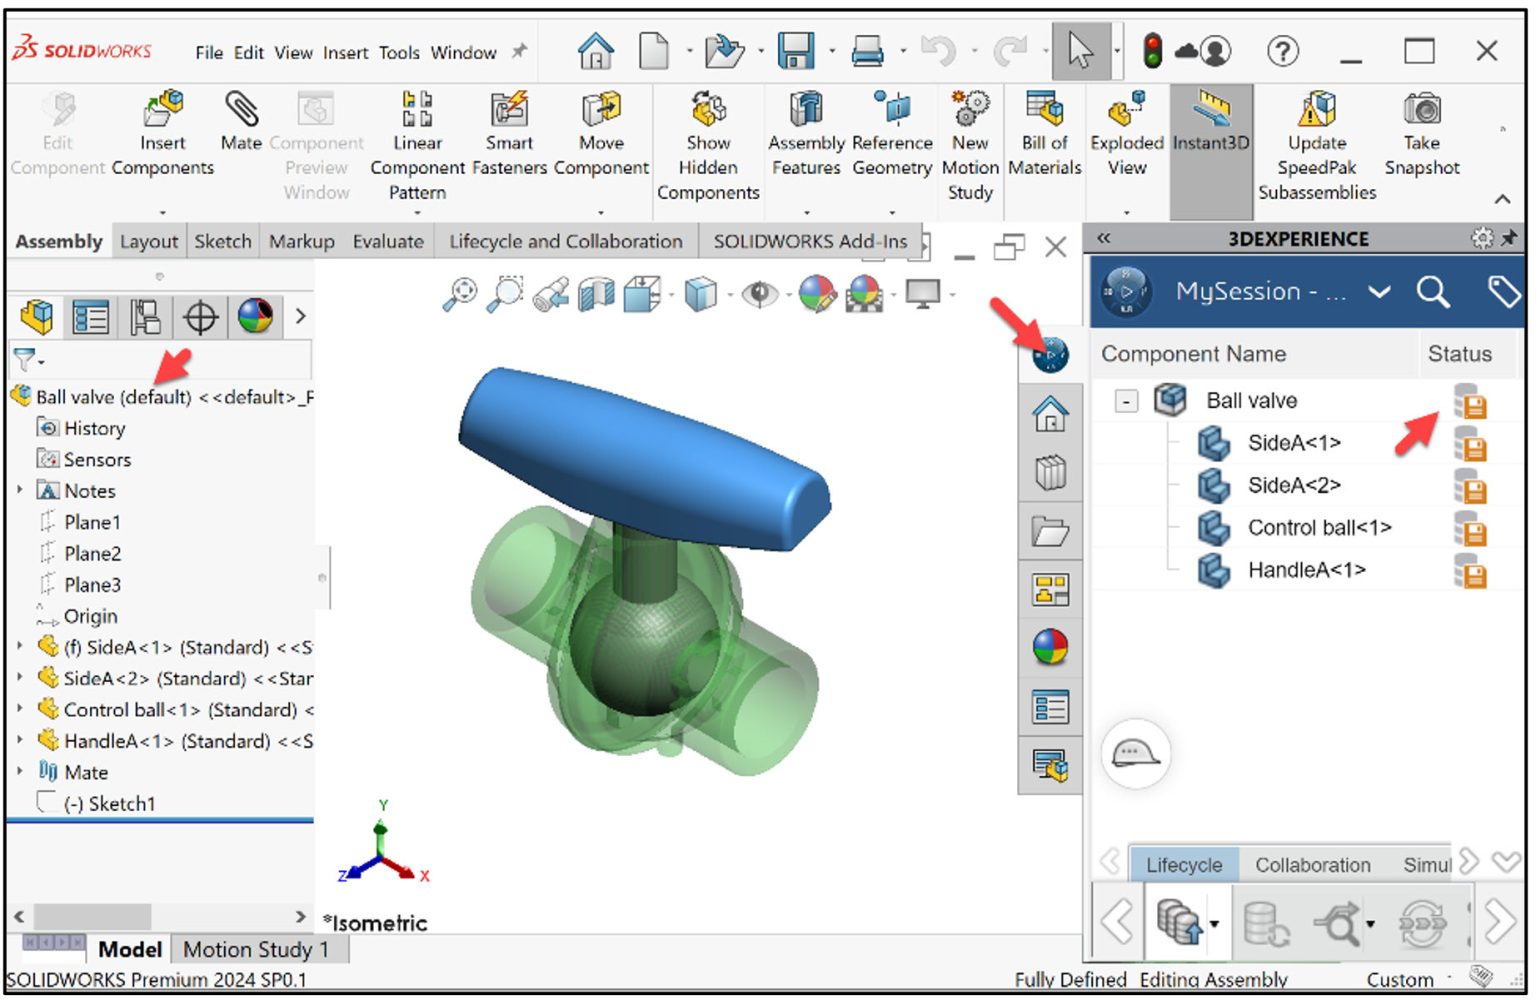This screenshot has height=1000, width=1536.
Task: Toggle the FeatureManager filter
Action: [27, 358]
